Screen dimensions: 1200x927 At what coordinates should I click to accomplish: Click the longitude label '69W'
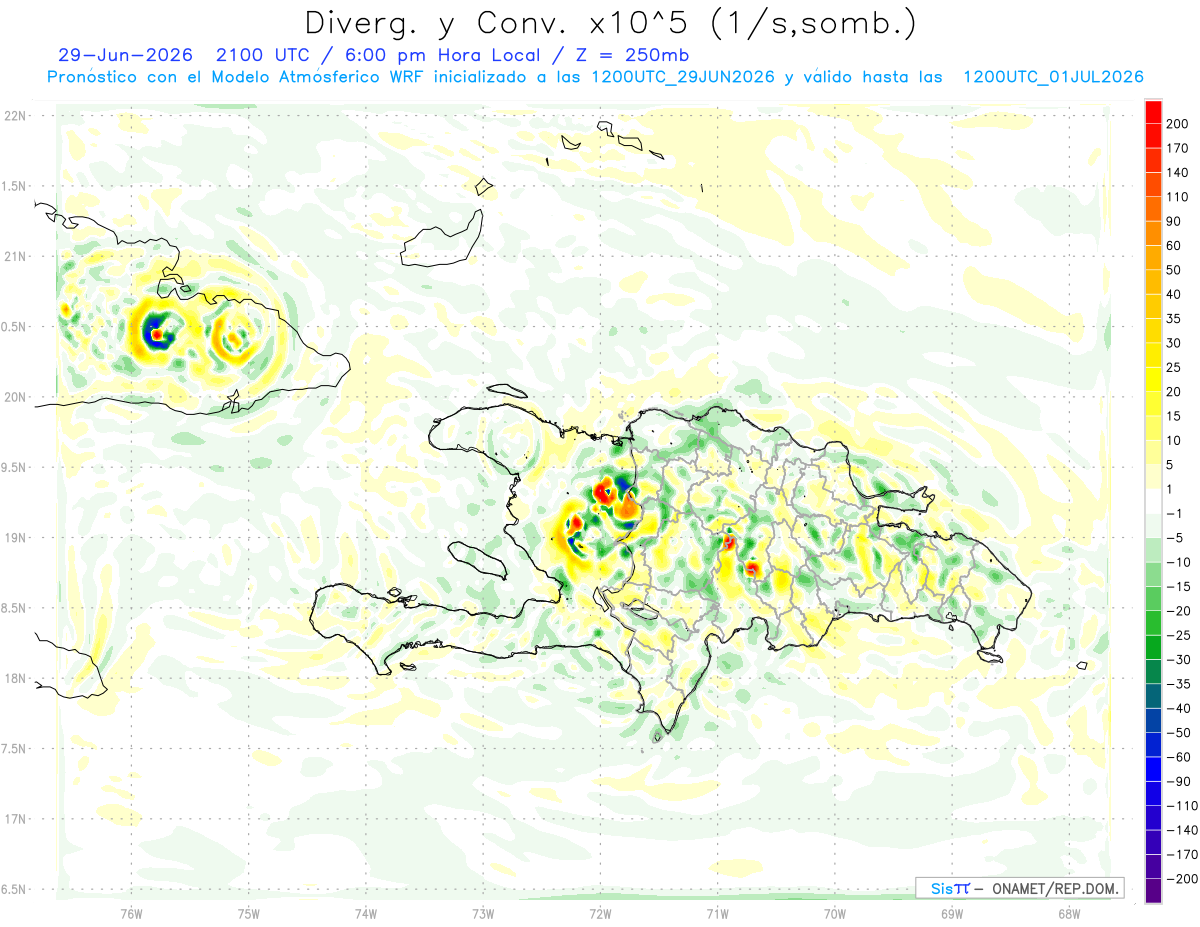click(x=951, y=915)
